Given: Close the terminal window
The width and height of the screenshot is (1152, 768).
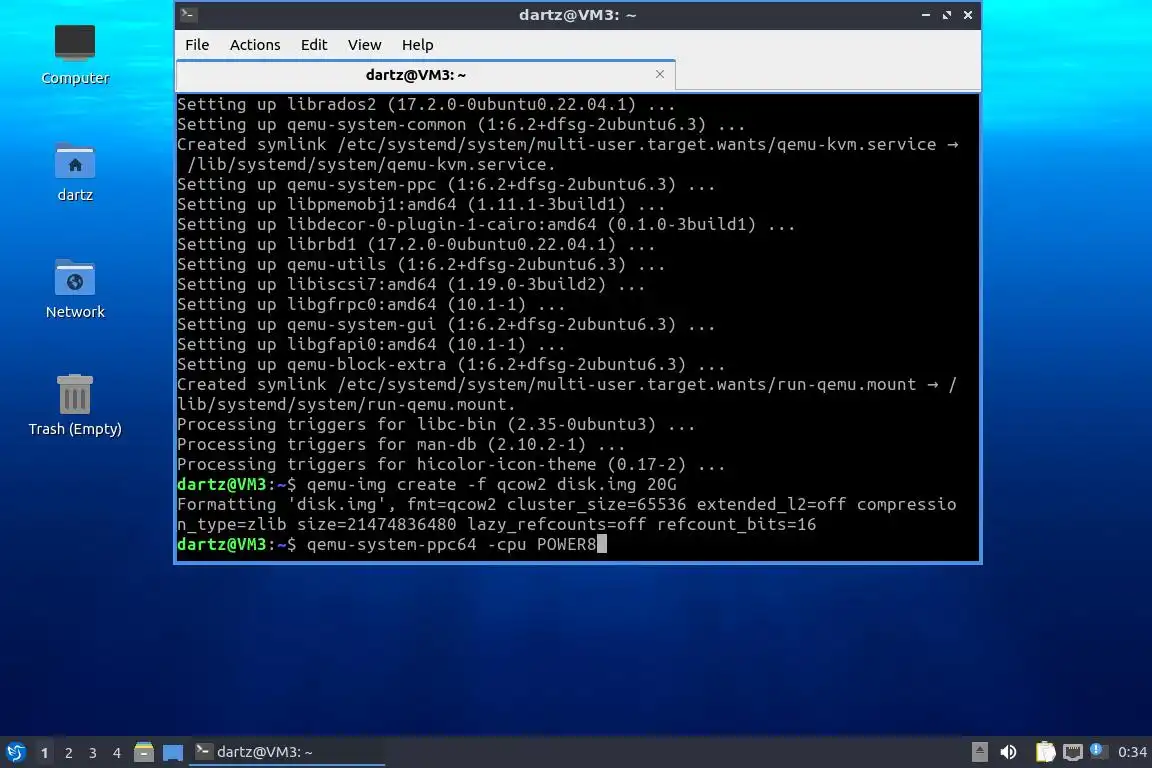Looking at the screenshot, I should click(968, 15).
